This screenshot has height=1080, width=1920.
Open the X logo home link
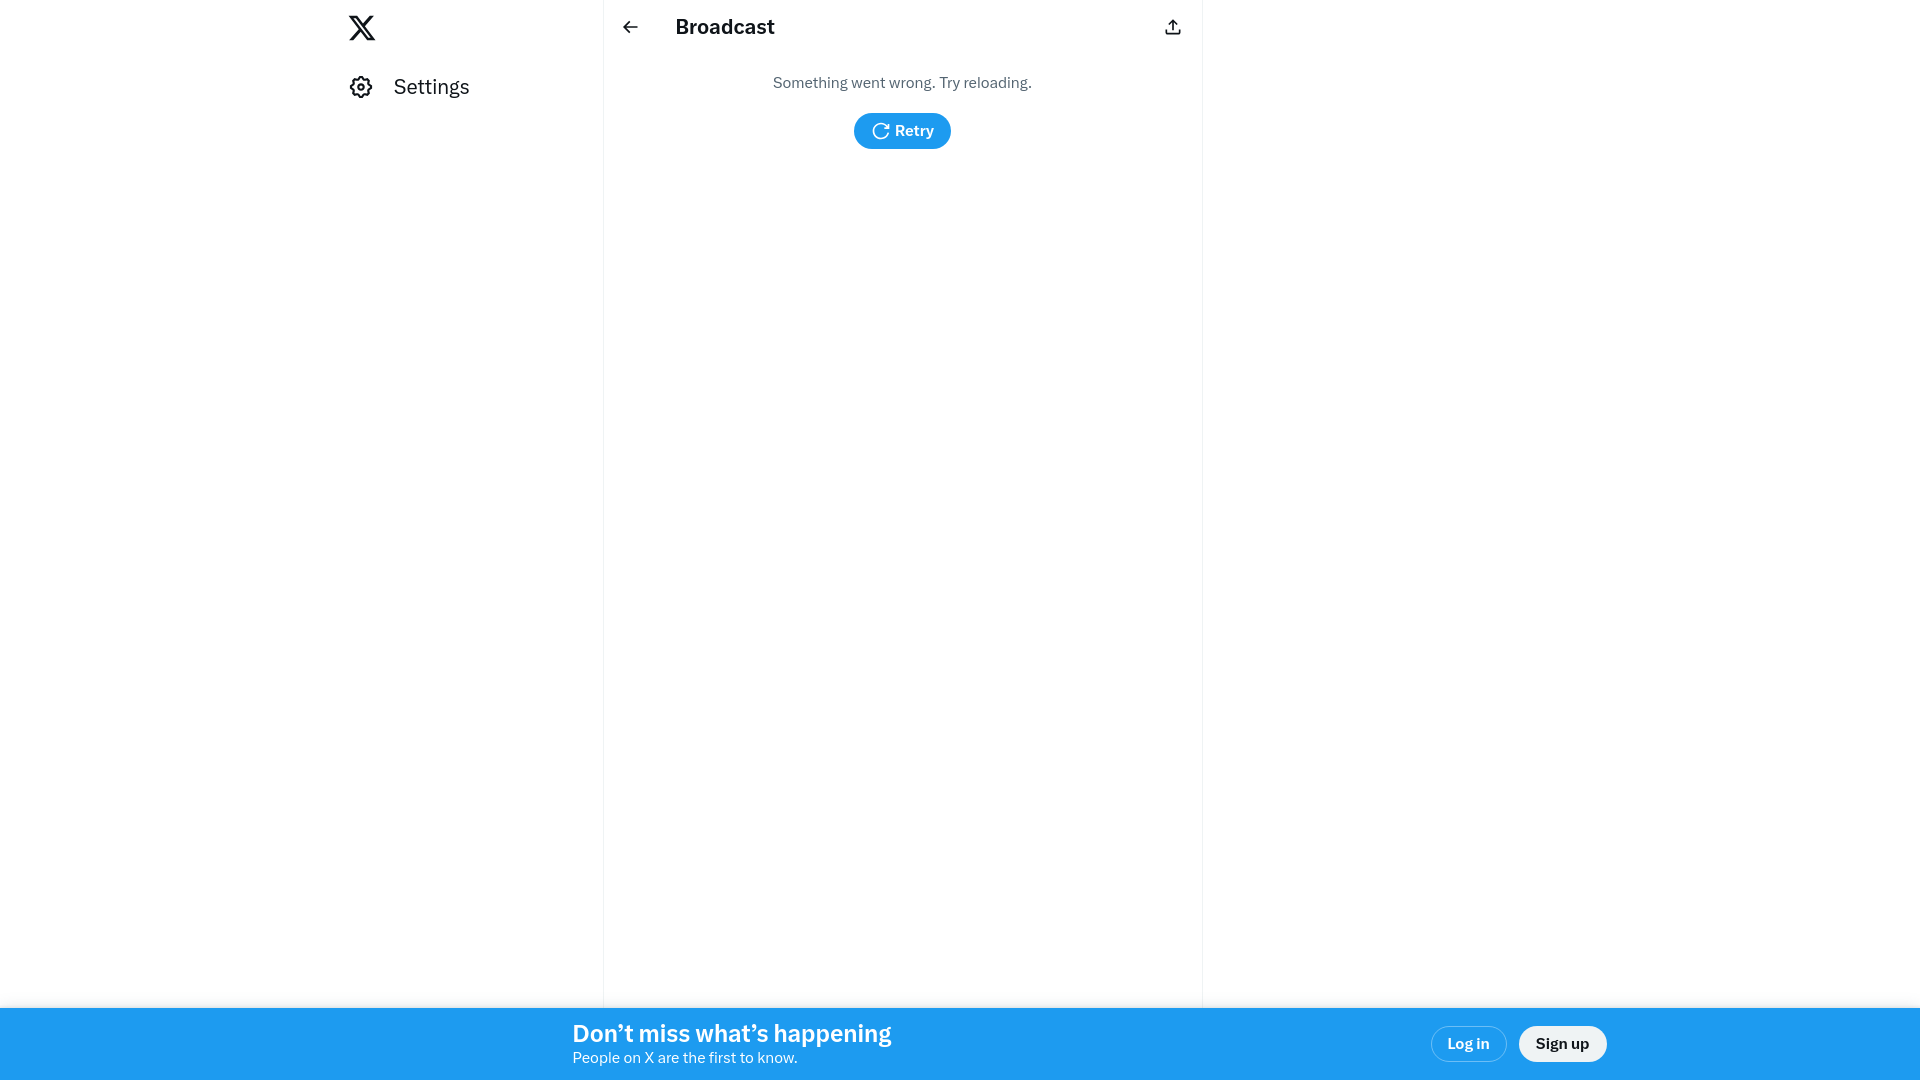(362, 28)
